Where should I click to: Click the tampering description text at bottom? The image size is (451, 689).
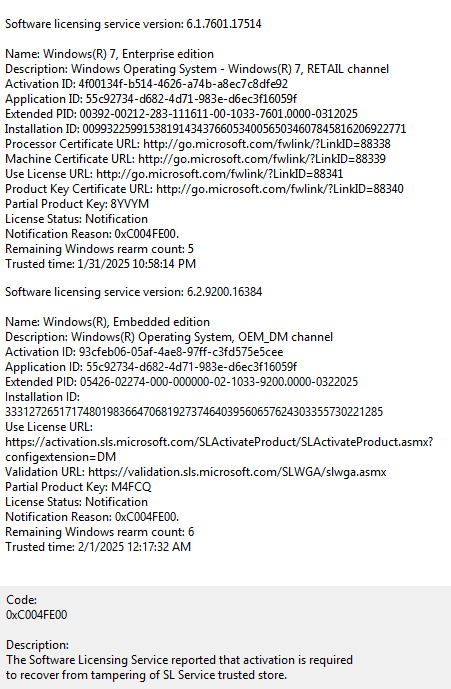[179, 667]
